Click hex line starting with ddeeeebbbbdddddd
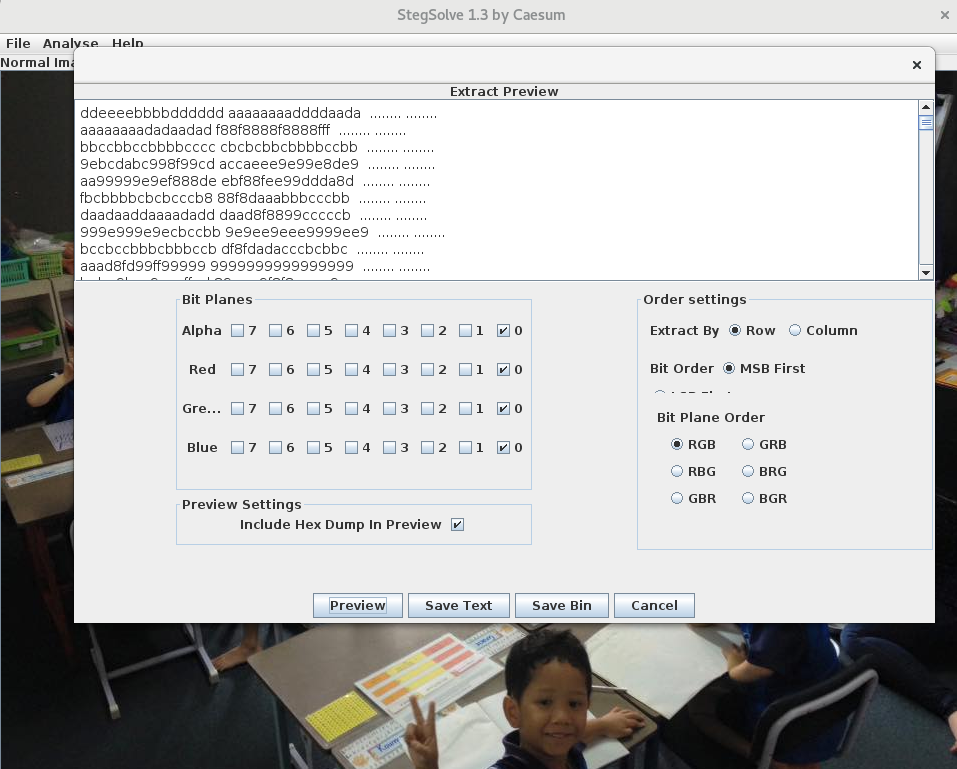The height and width of the screenshot is (769, 957). 258,114
